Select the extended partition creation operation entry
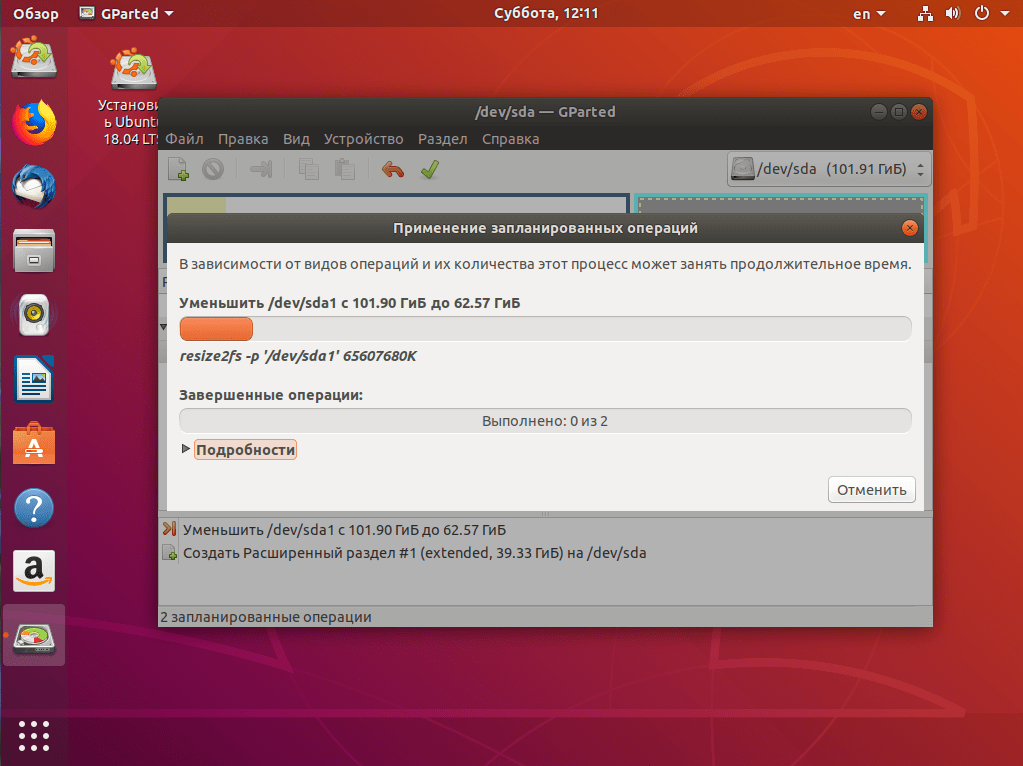The image size is (1023, 766). 414,553
